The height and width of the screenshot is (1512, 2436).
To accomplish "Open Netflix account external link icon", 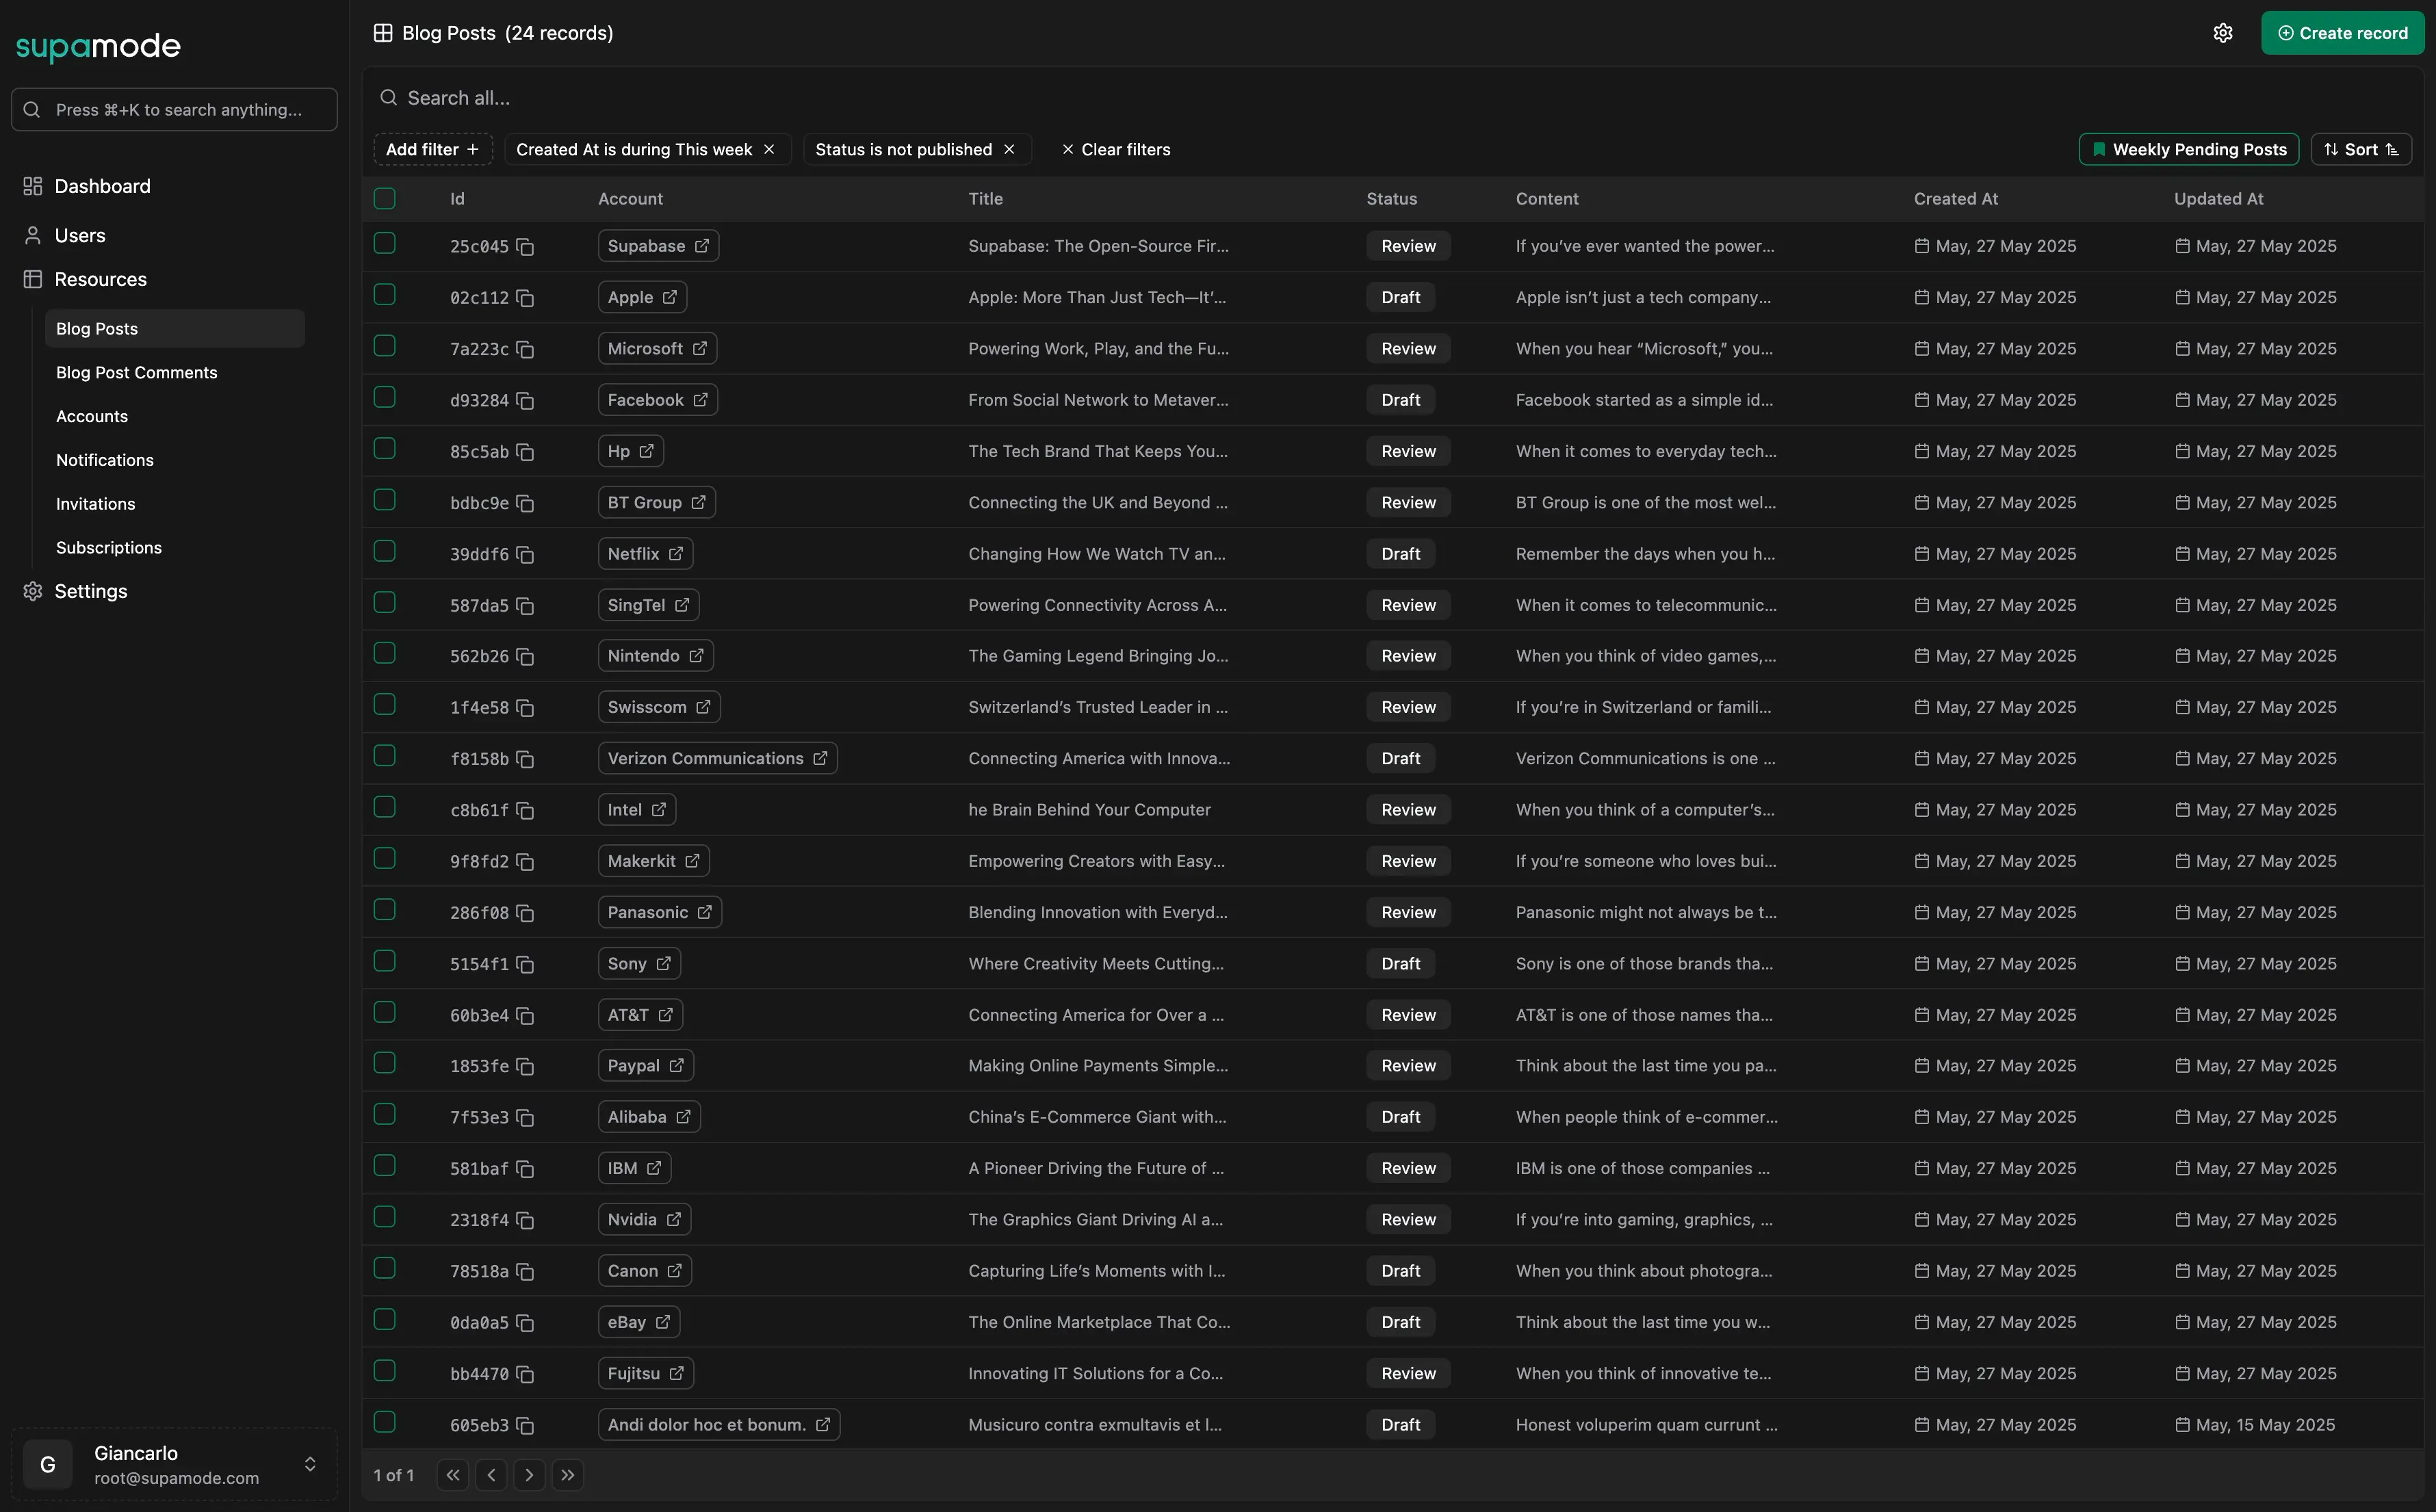I will (676, 553).
